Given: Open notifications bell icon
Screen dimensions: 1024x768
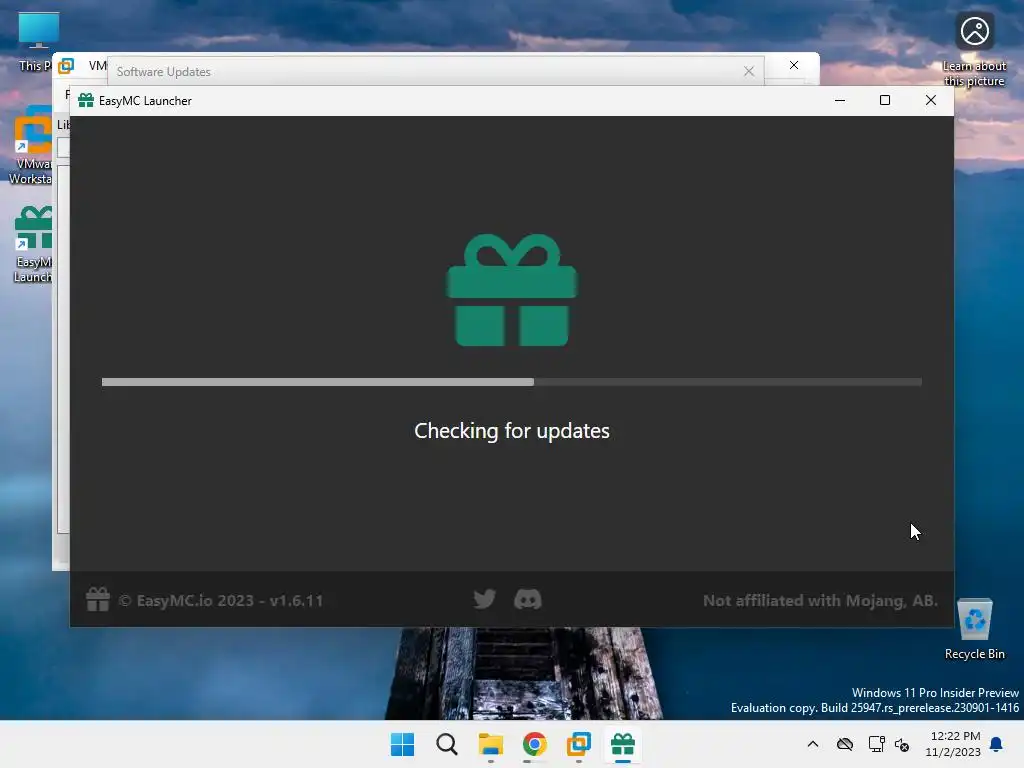Looking at the screenshot, I should pos(997,744).
